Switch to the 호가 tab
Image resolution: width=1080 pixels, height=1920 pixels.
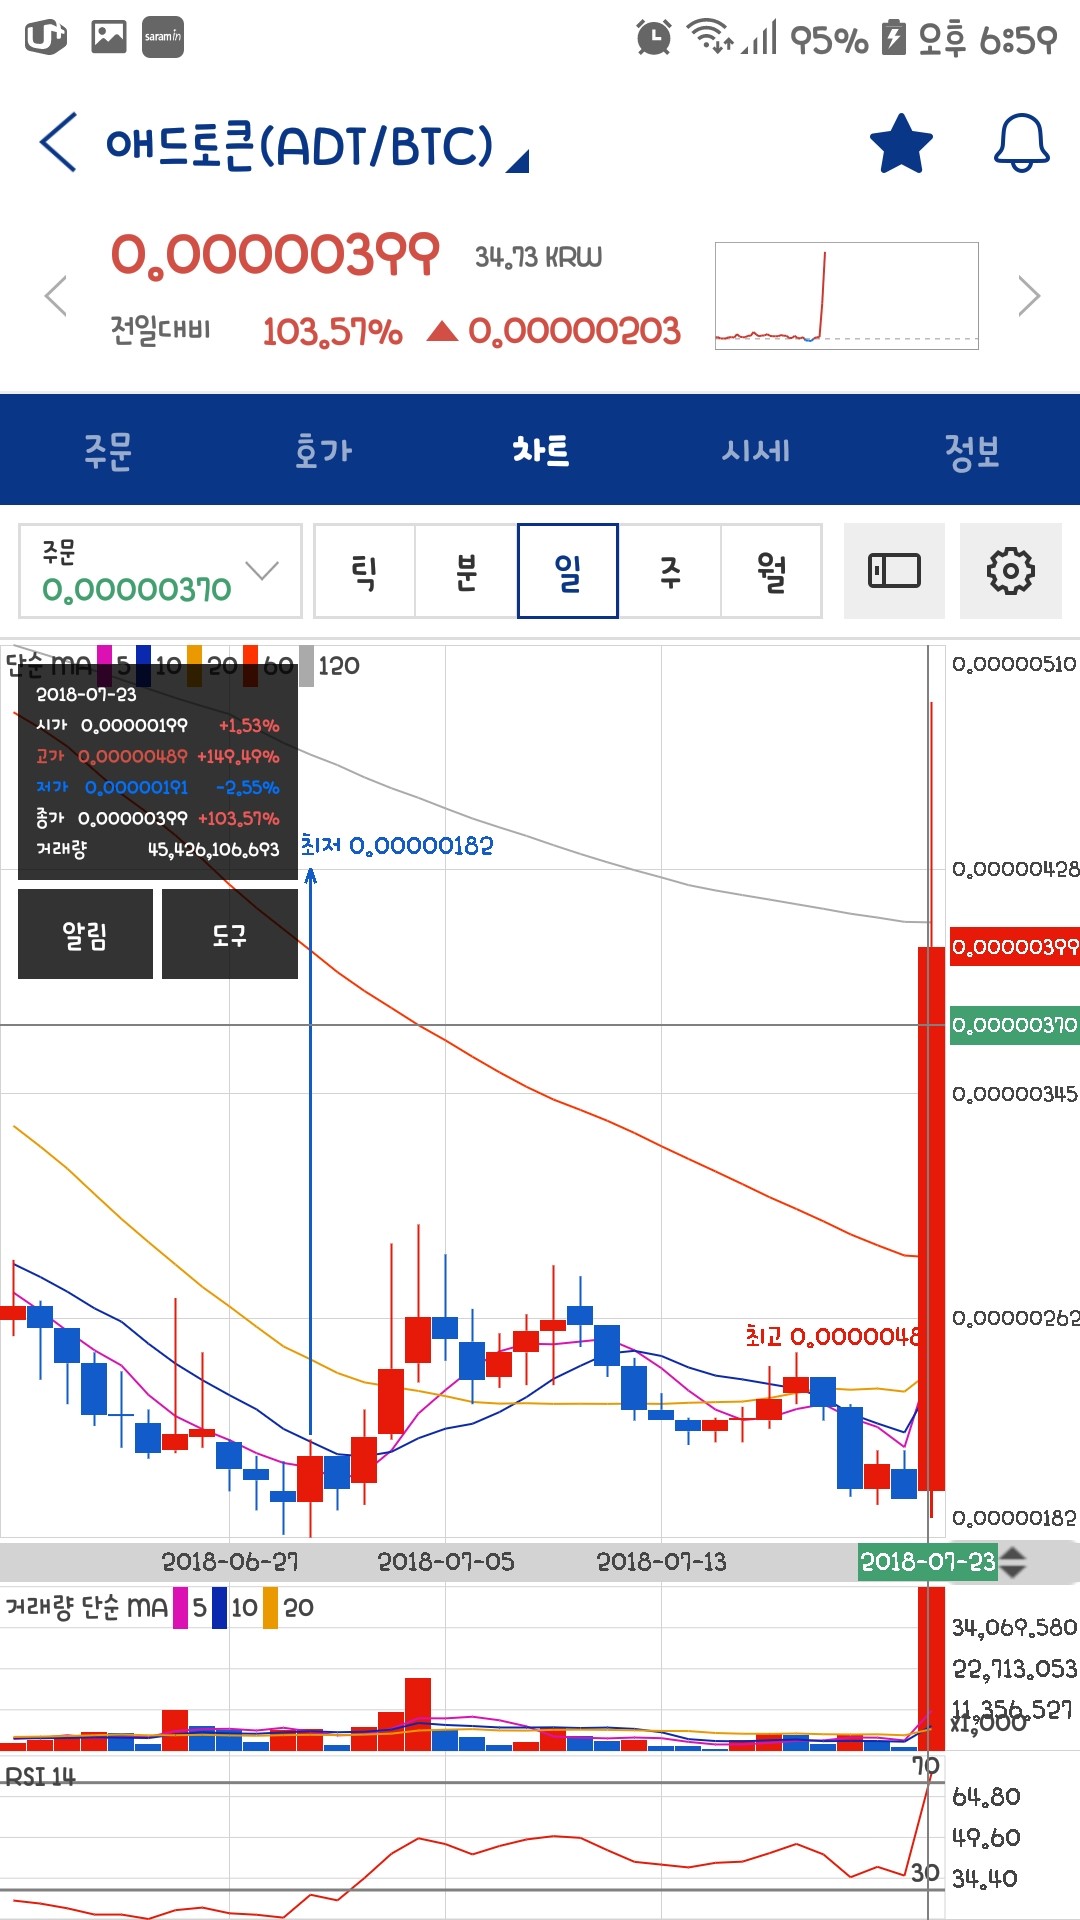[x=323, y=450]
